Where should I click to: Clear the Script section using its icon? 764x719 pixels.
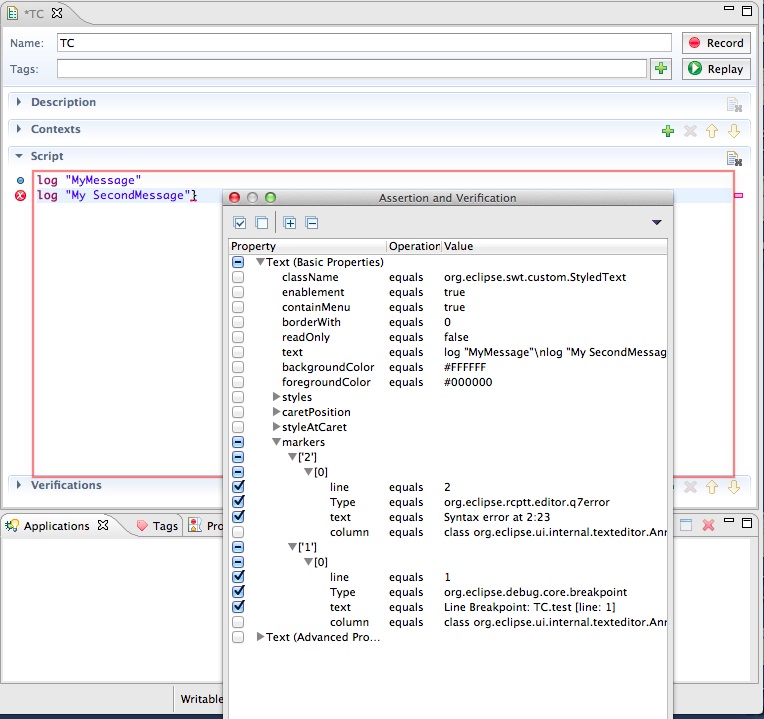pos(734,158)
